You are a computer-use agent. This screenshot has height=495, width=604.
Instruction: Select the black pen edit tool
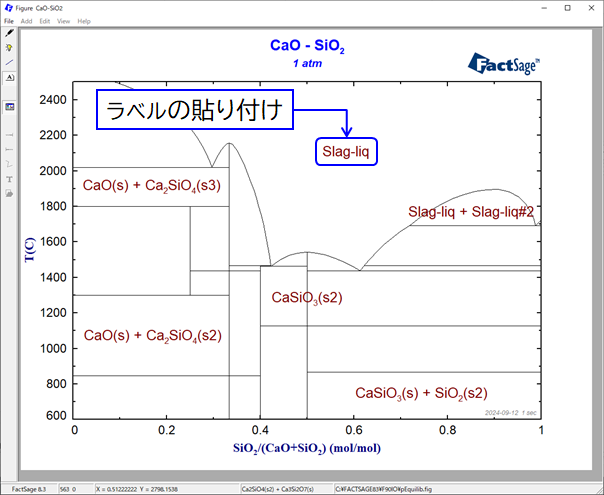coord(9,33)
